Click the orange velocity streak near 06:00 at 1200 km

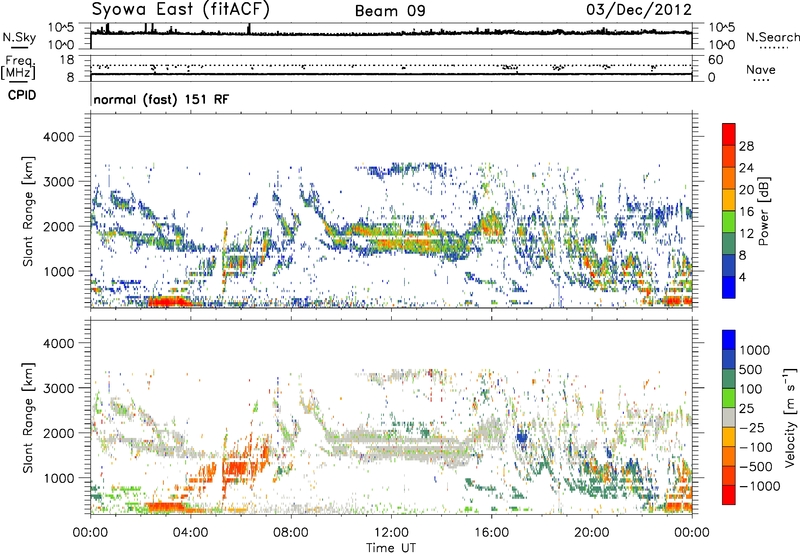coord(236,468)
